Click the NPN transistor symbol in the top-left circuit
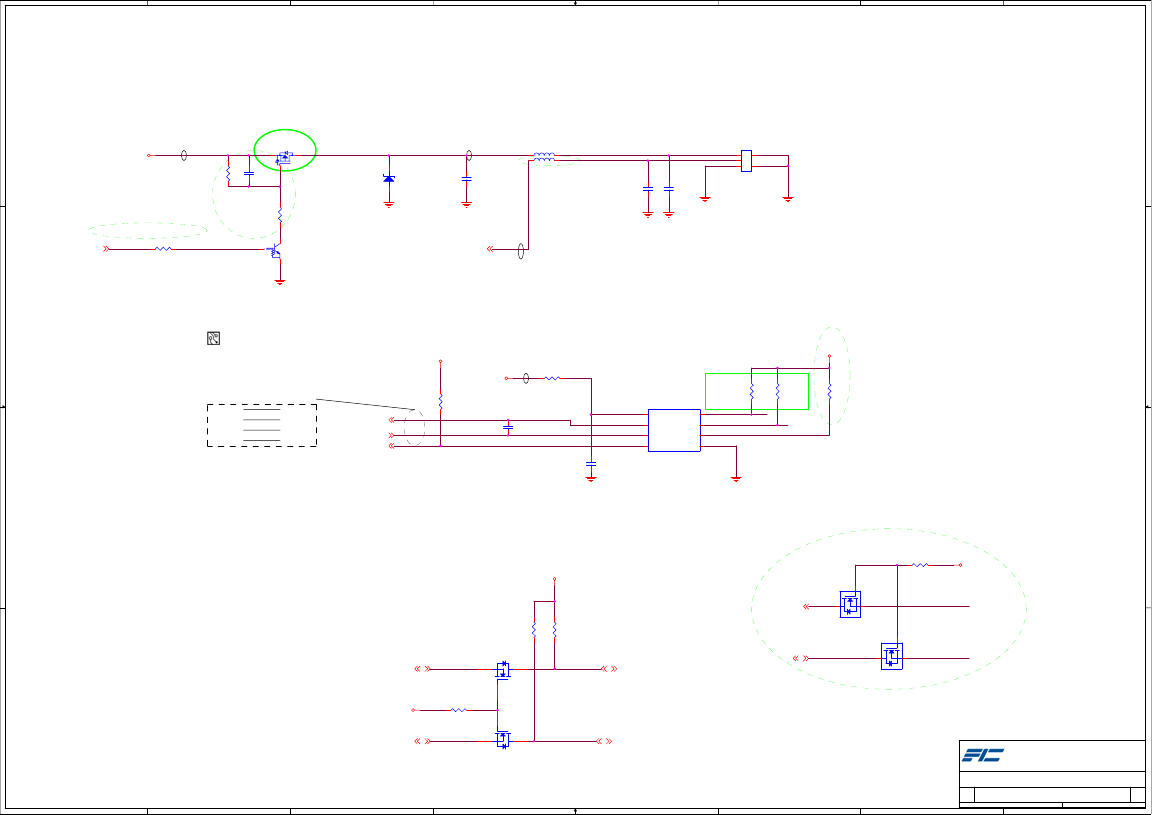The height and width of the screenshot is (815, 1152). tap(274, 251)
